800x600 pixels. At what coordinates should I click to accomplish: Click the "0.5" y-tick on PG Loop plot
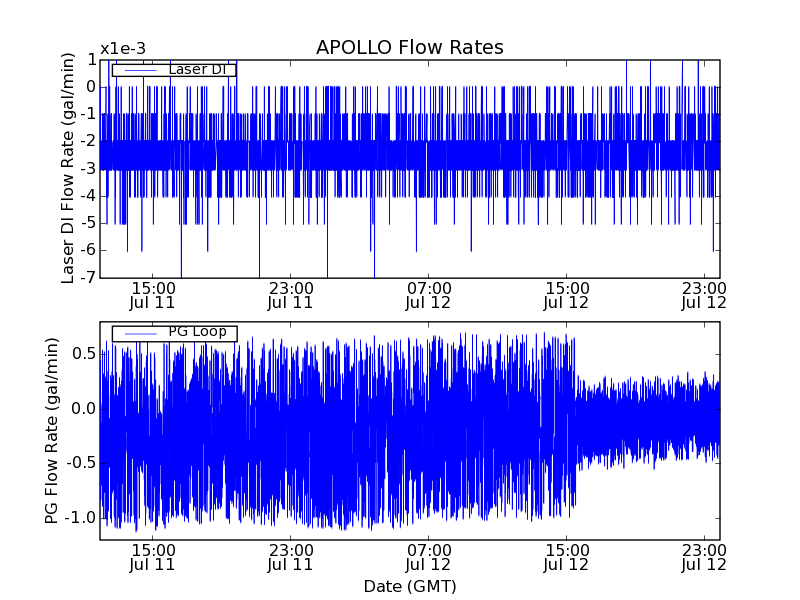click(x=84, y=354)
